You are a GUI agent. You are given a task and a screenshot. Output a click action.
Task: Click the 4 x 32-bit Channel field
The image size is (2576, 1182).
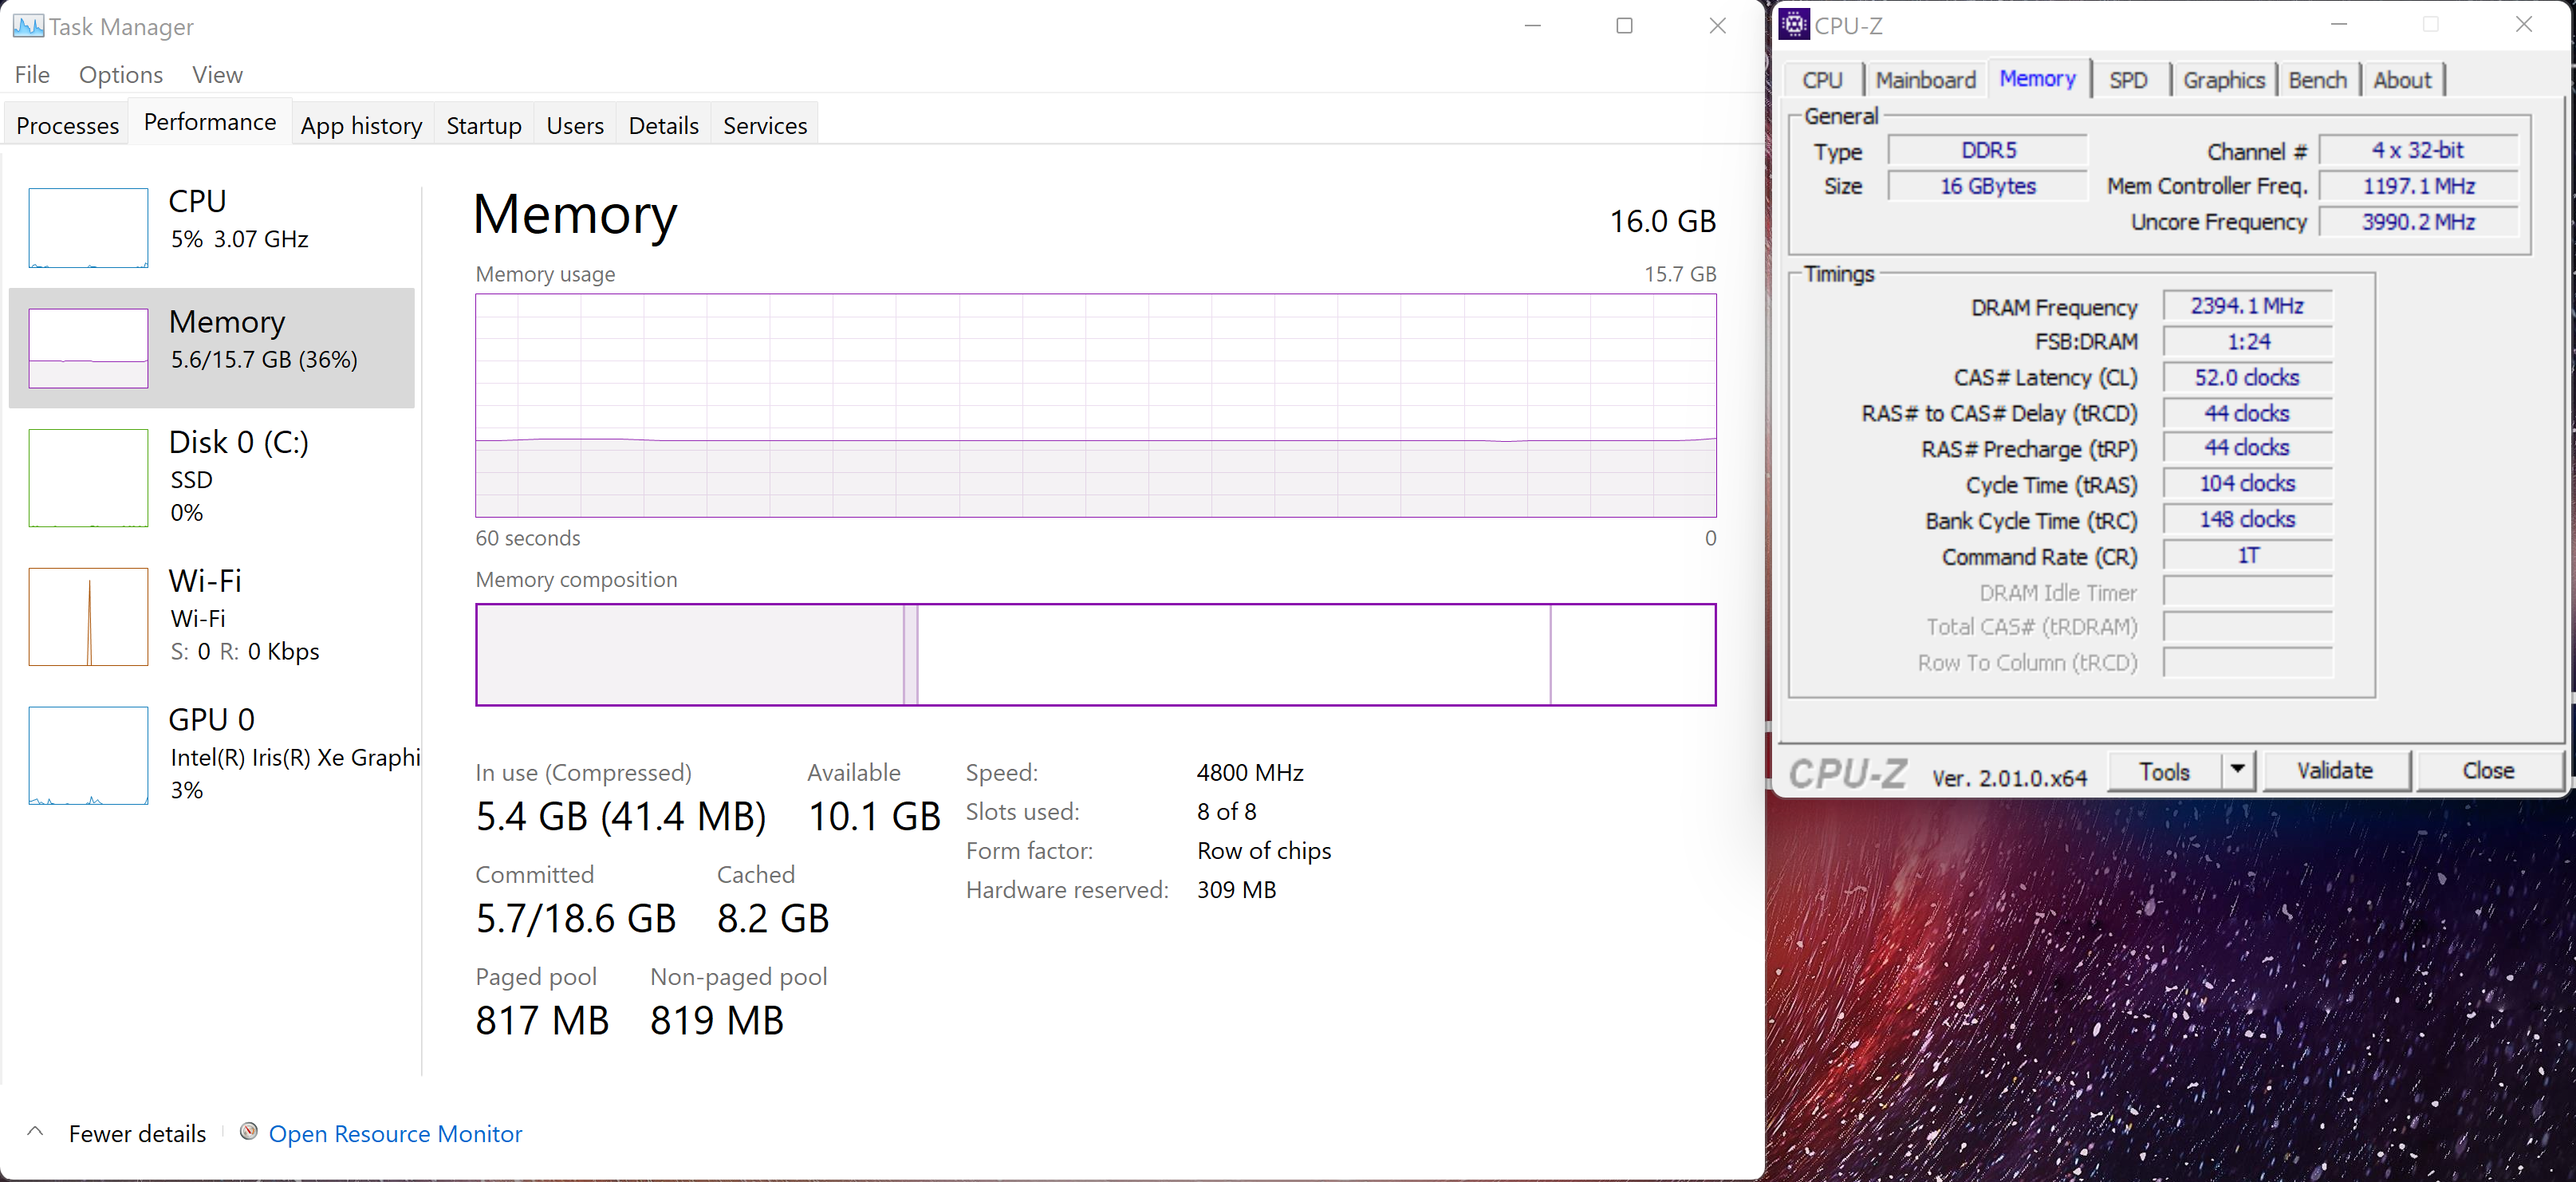[2417, 150]
